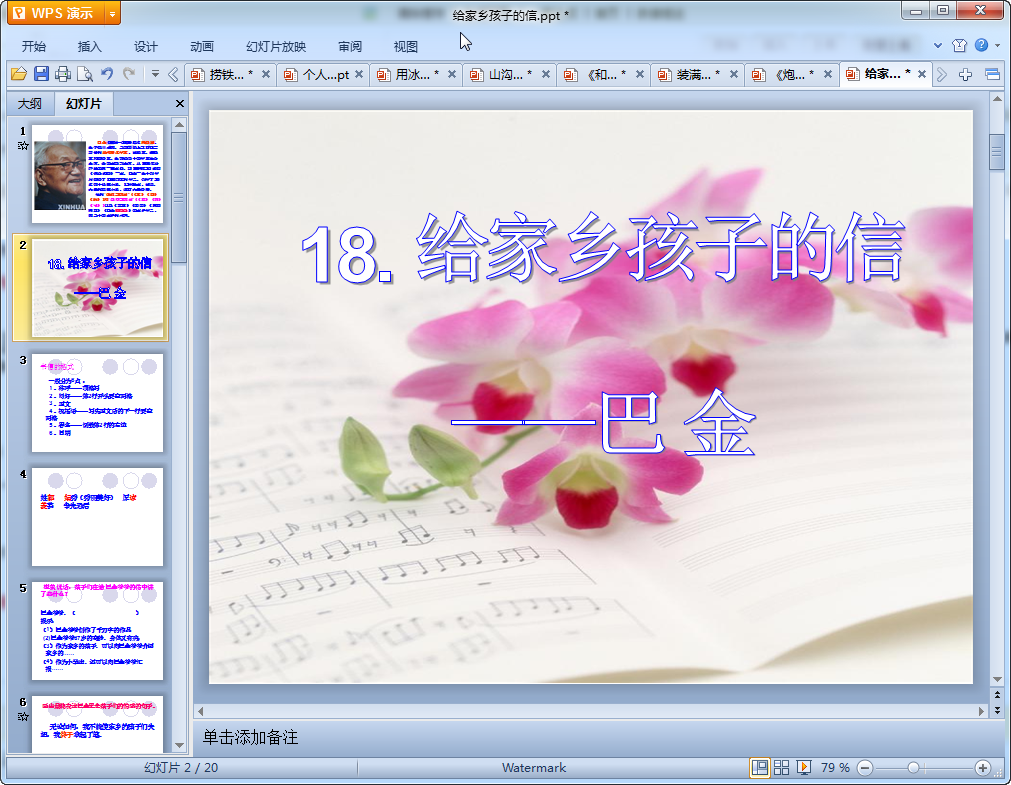Close the 用冰... document tab

point(452,75)
